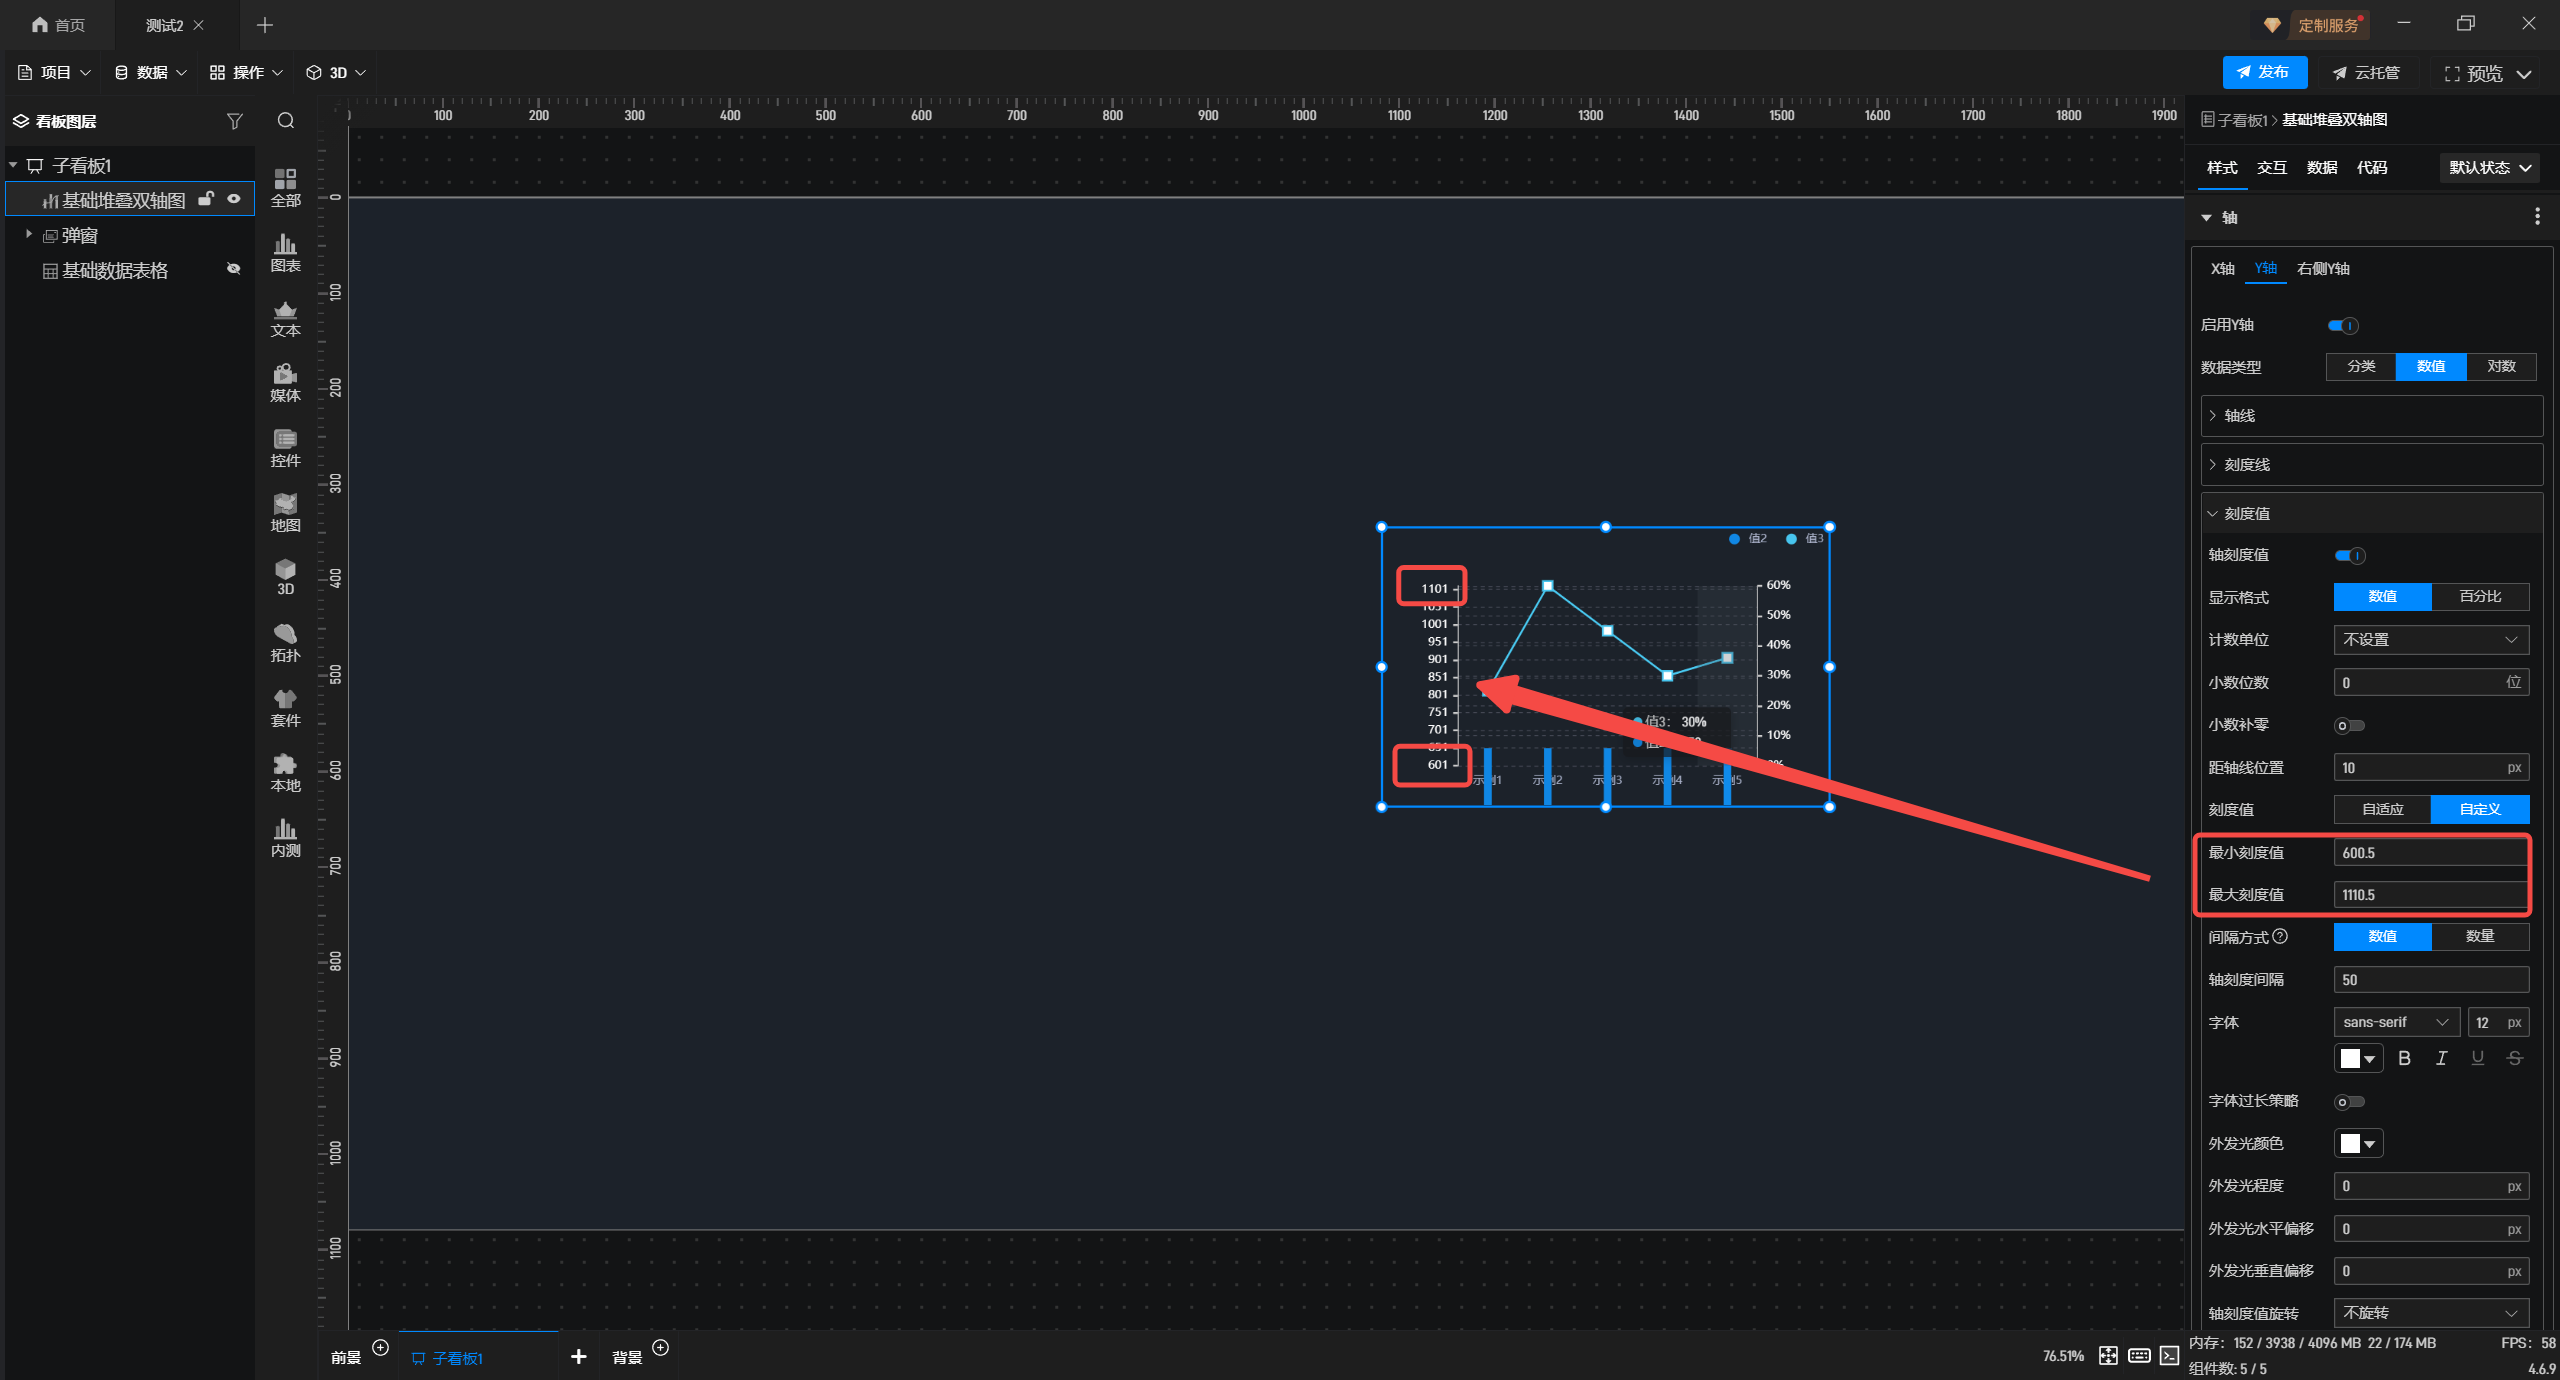The width and height of the screenshot is (2560, 1380).
Task: Open the 外发光颜色 color swatch
Action: (2357, 1143)
